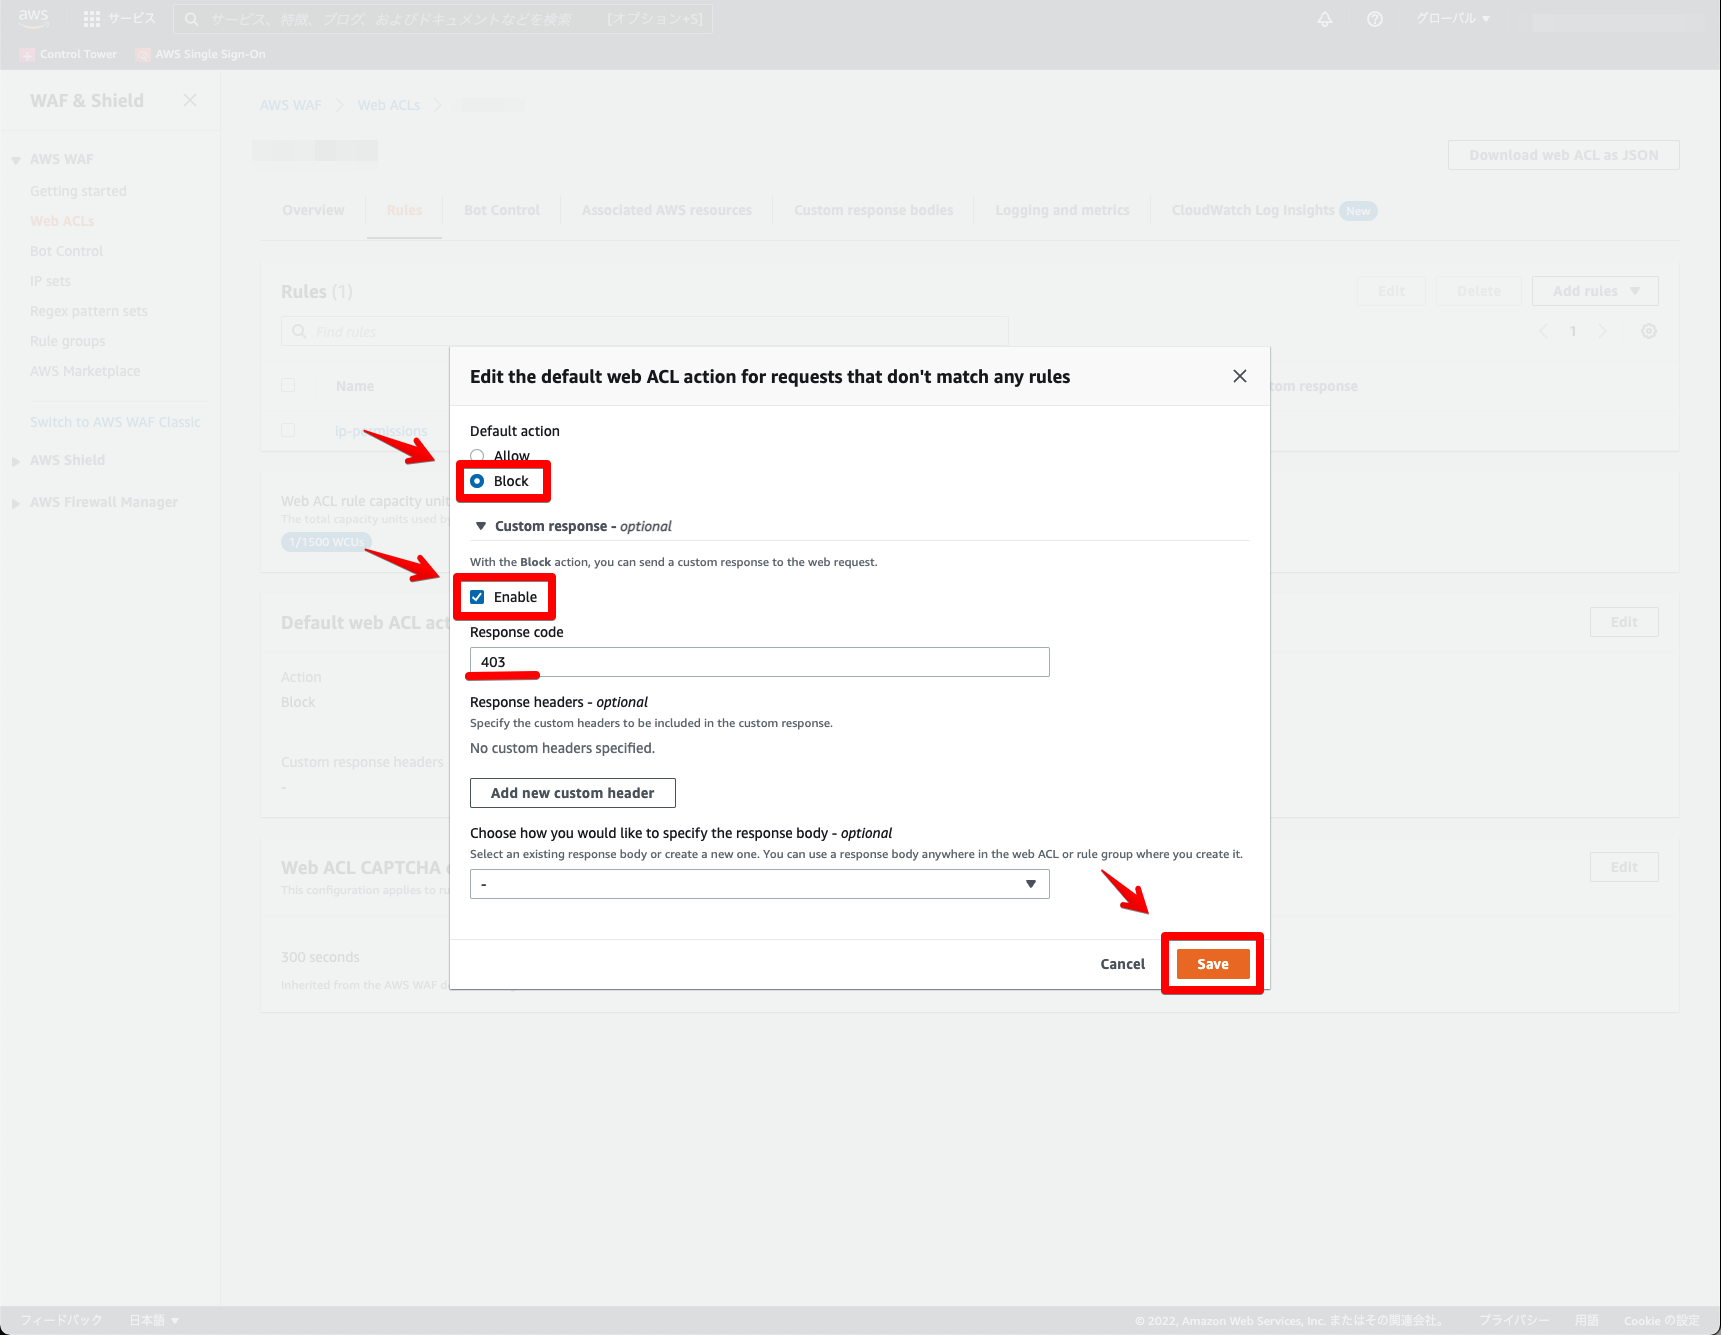The width and height of the screenshot is (1721, 1335).
Task: Click the Find rules search field
Action: click(x=645, y=332)
